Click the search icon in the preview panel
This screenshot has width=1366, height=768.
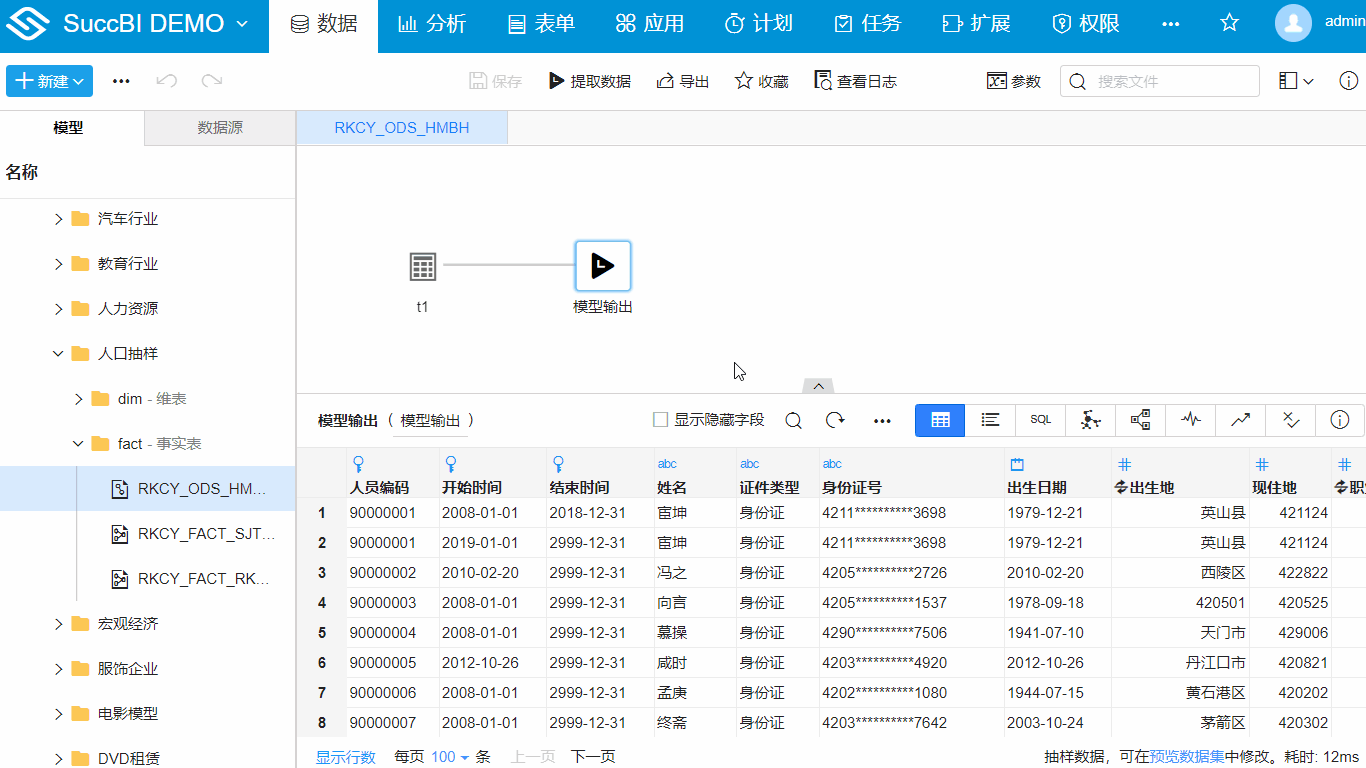pyautogui.click(x=793, y=420)
